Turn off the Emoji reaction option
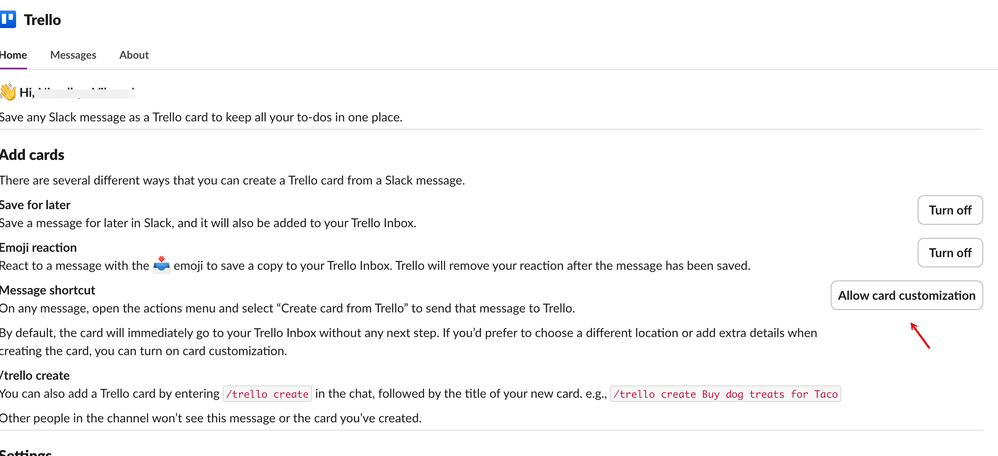 coord(949,253)
